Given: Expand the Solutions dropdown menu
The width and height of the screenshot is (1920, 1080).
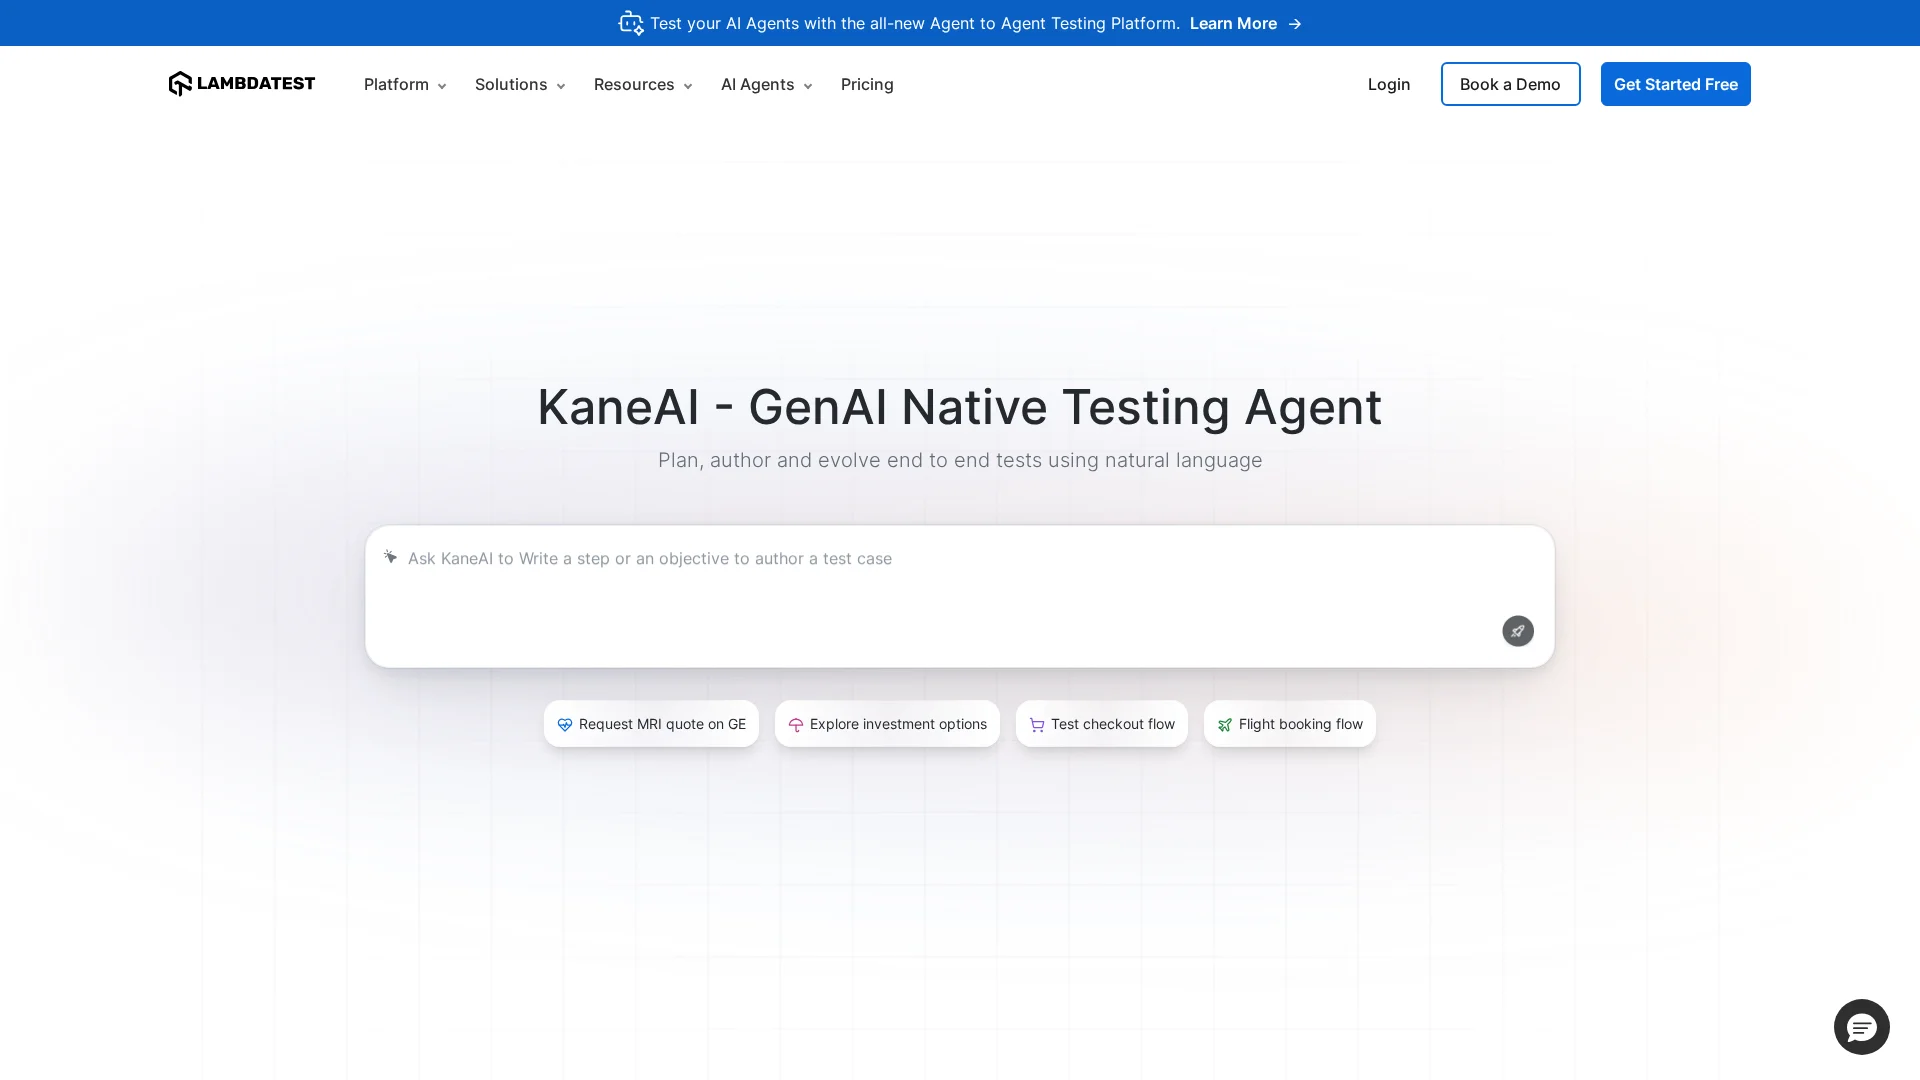Looking at the screenshot, I should point(519,85).
